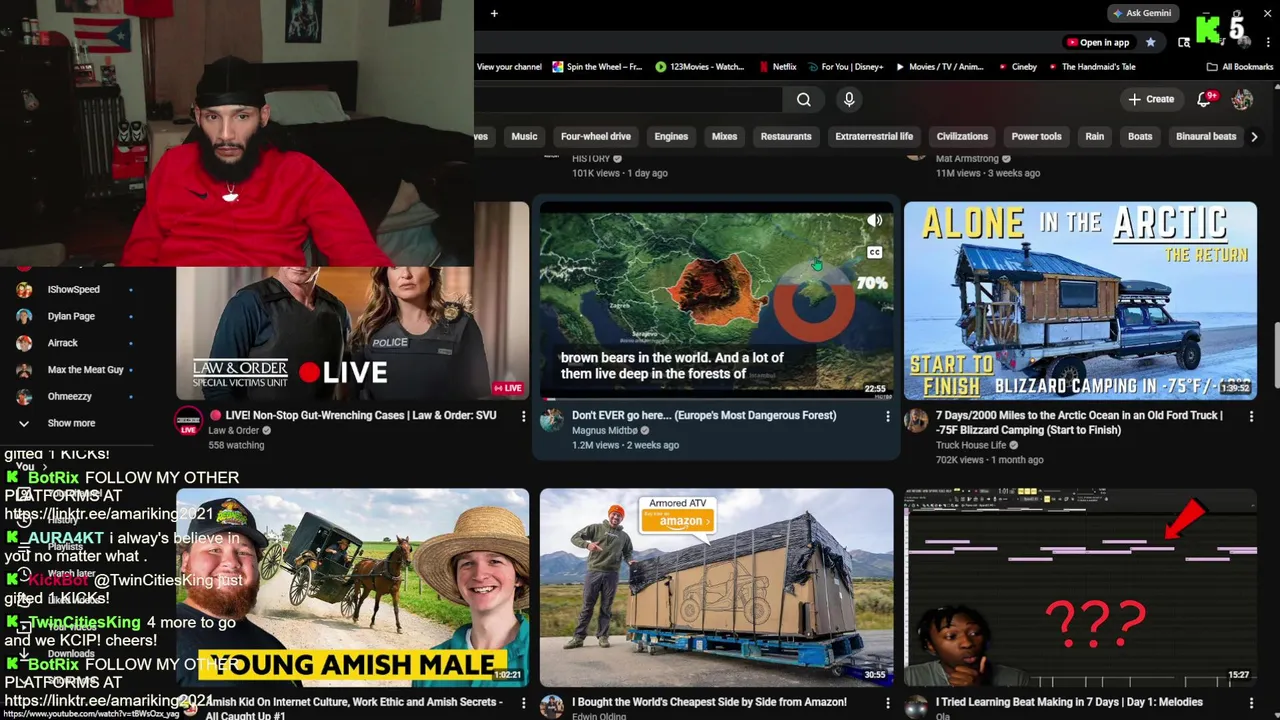Open the YouTube account avatar menu
1280x720 pixels.
(x=1242, y=99)
